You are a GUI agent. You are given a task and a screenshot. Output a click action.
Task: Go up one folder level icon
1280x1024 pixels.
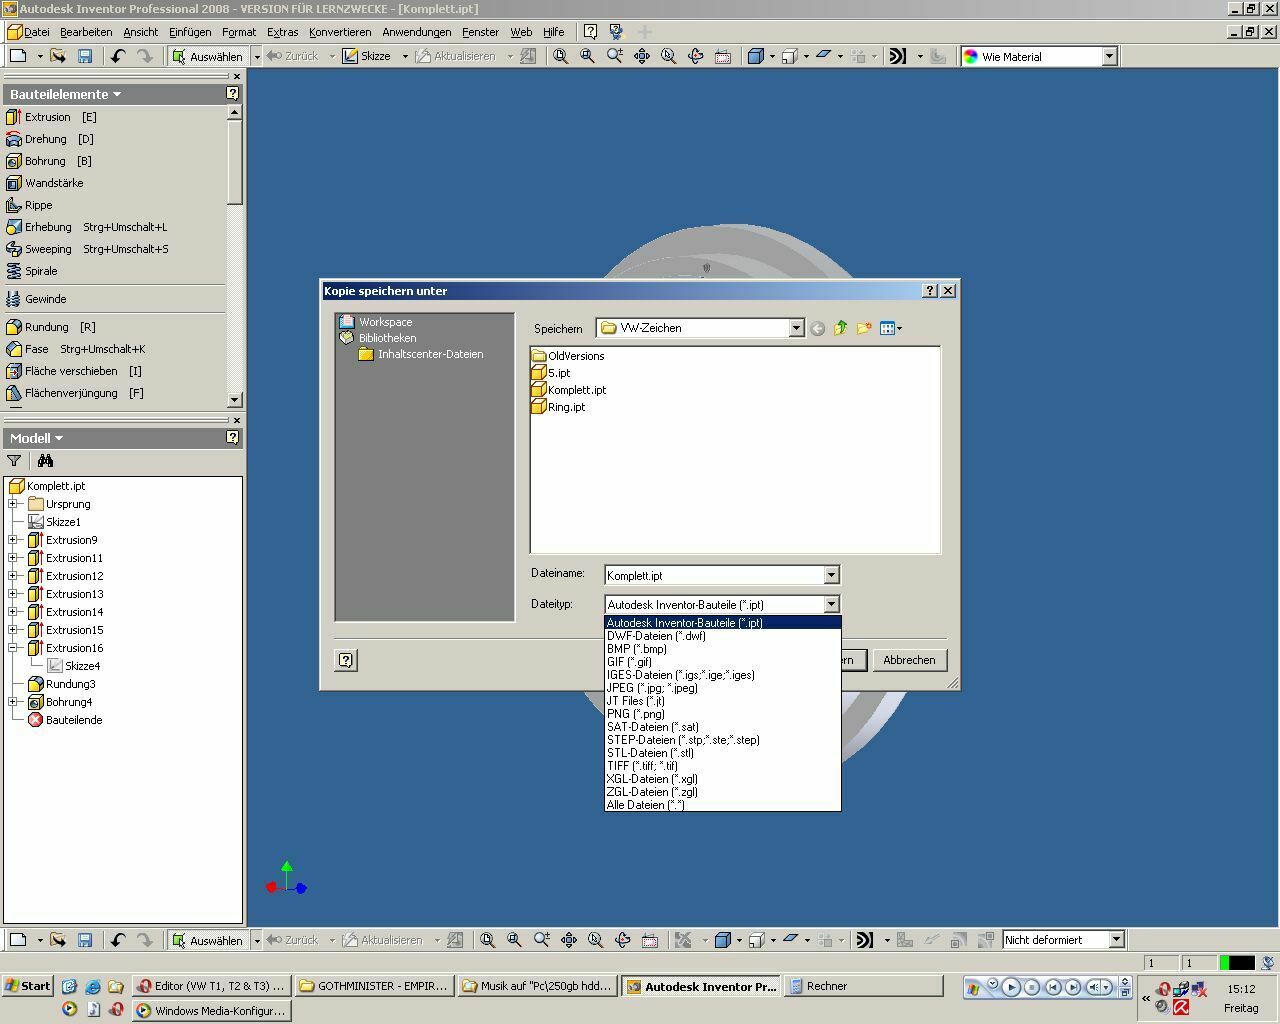tap(840, 328)
